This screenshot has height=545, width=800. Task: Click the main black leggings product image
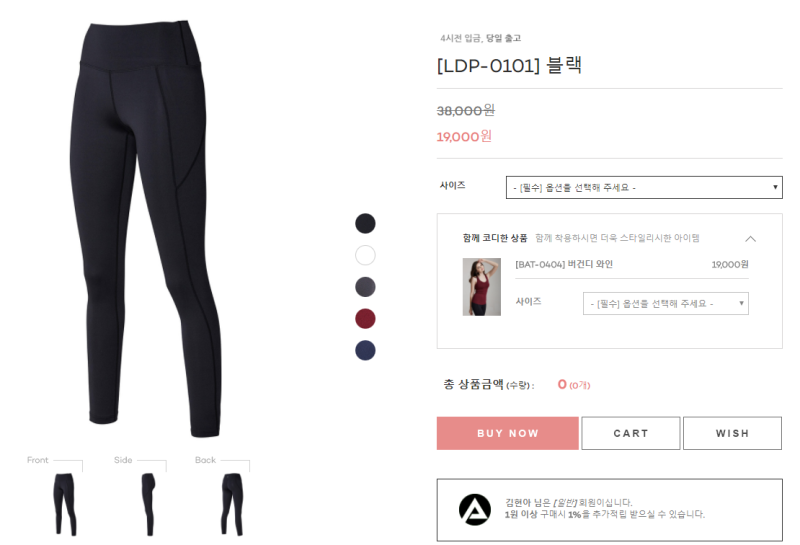point(145,229)
